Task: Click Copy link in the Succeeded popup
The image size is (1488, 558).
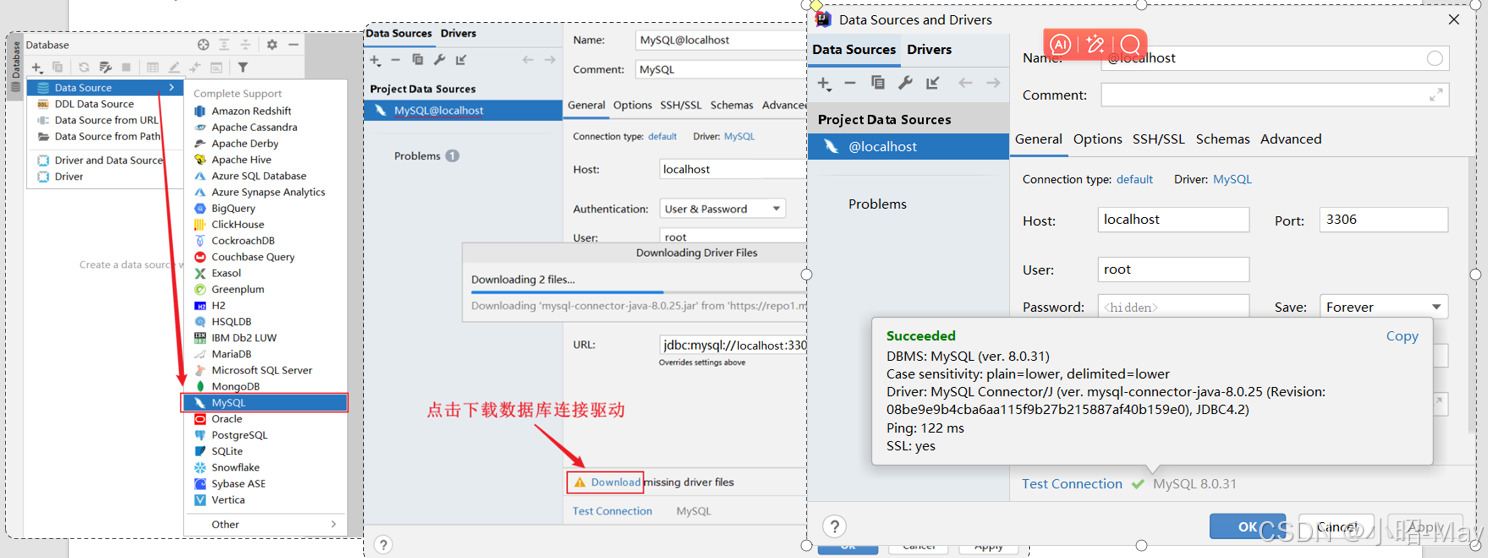Action: (x=1402, y=336)
